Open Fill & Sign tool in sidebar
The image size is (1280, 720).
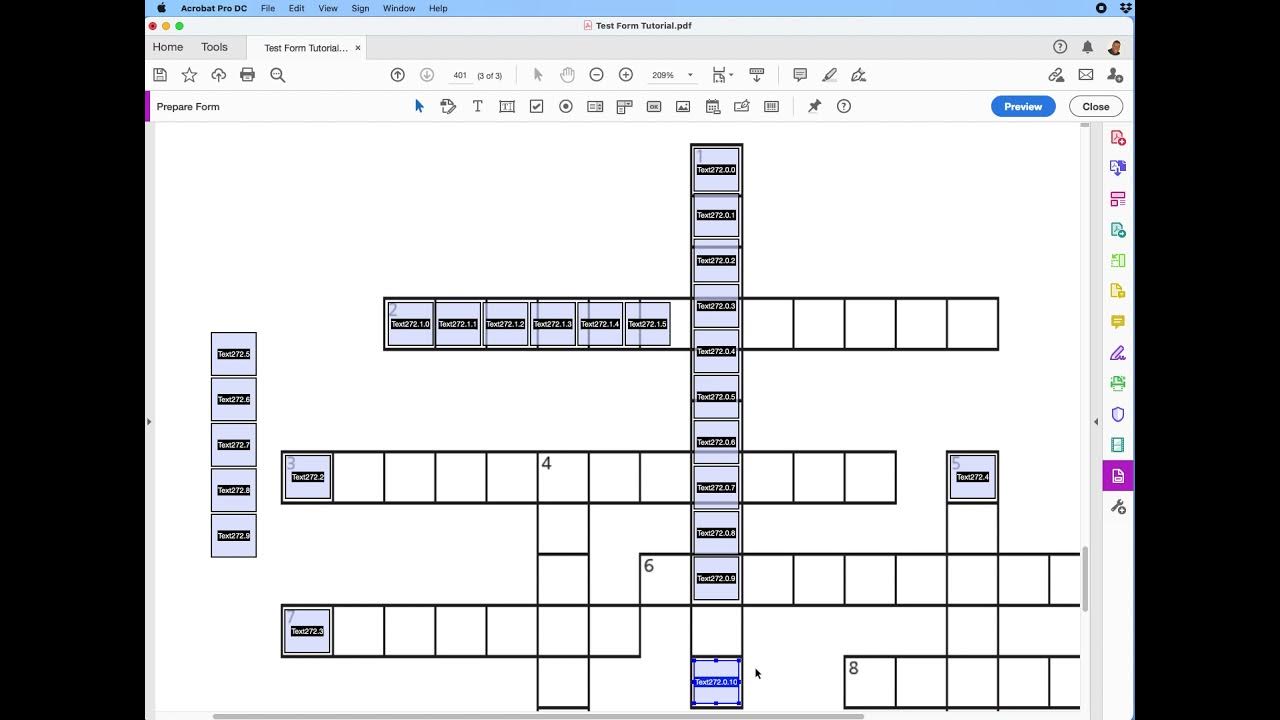[x=1118, y=353]
